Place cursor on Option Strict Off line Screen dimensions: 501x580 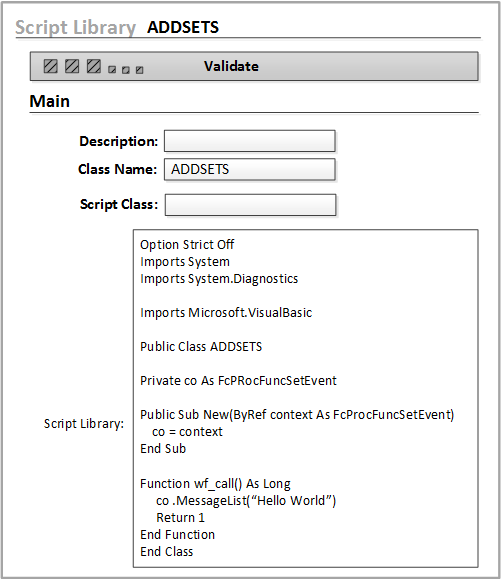coord(187,245)
